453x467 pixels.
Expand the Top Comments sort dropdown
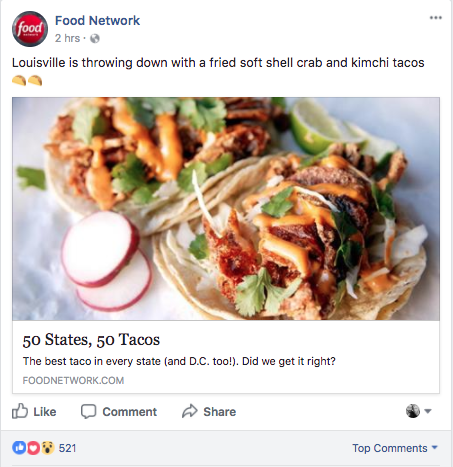(x=395, y=448)
